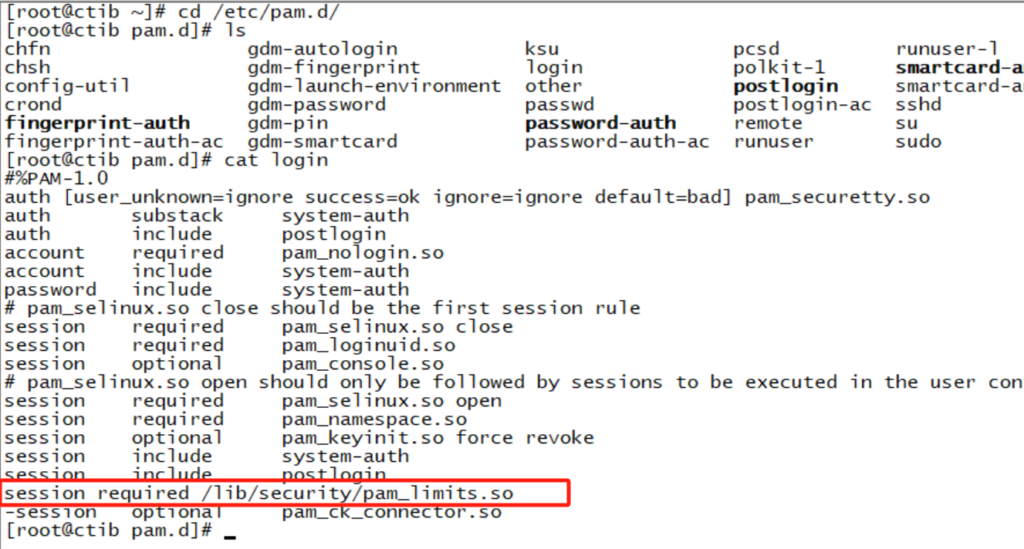Viewport: 1024px width, 549px height.
Task: Click the pam_console.so optional session line
Action: [224, 364]
